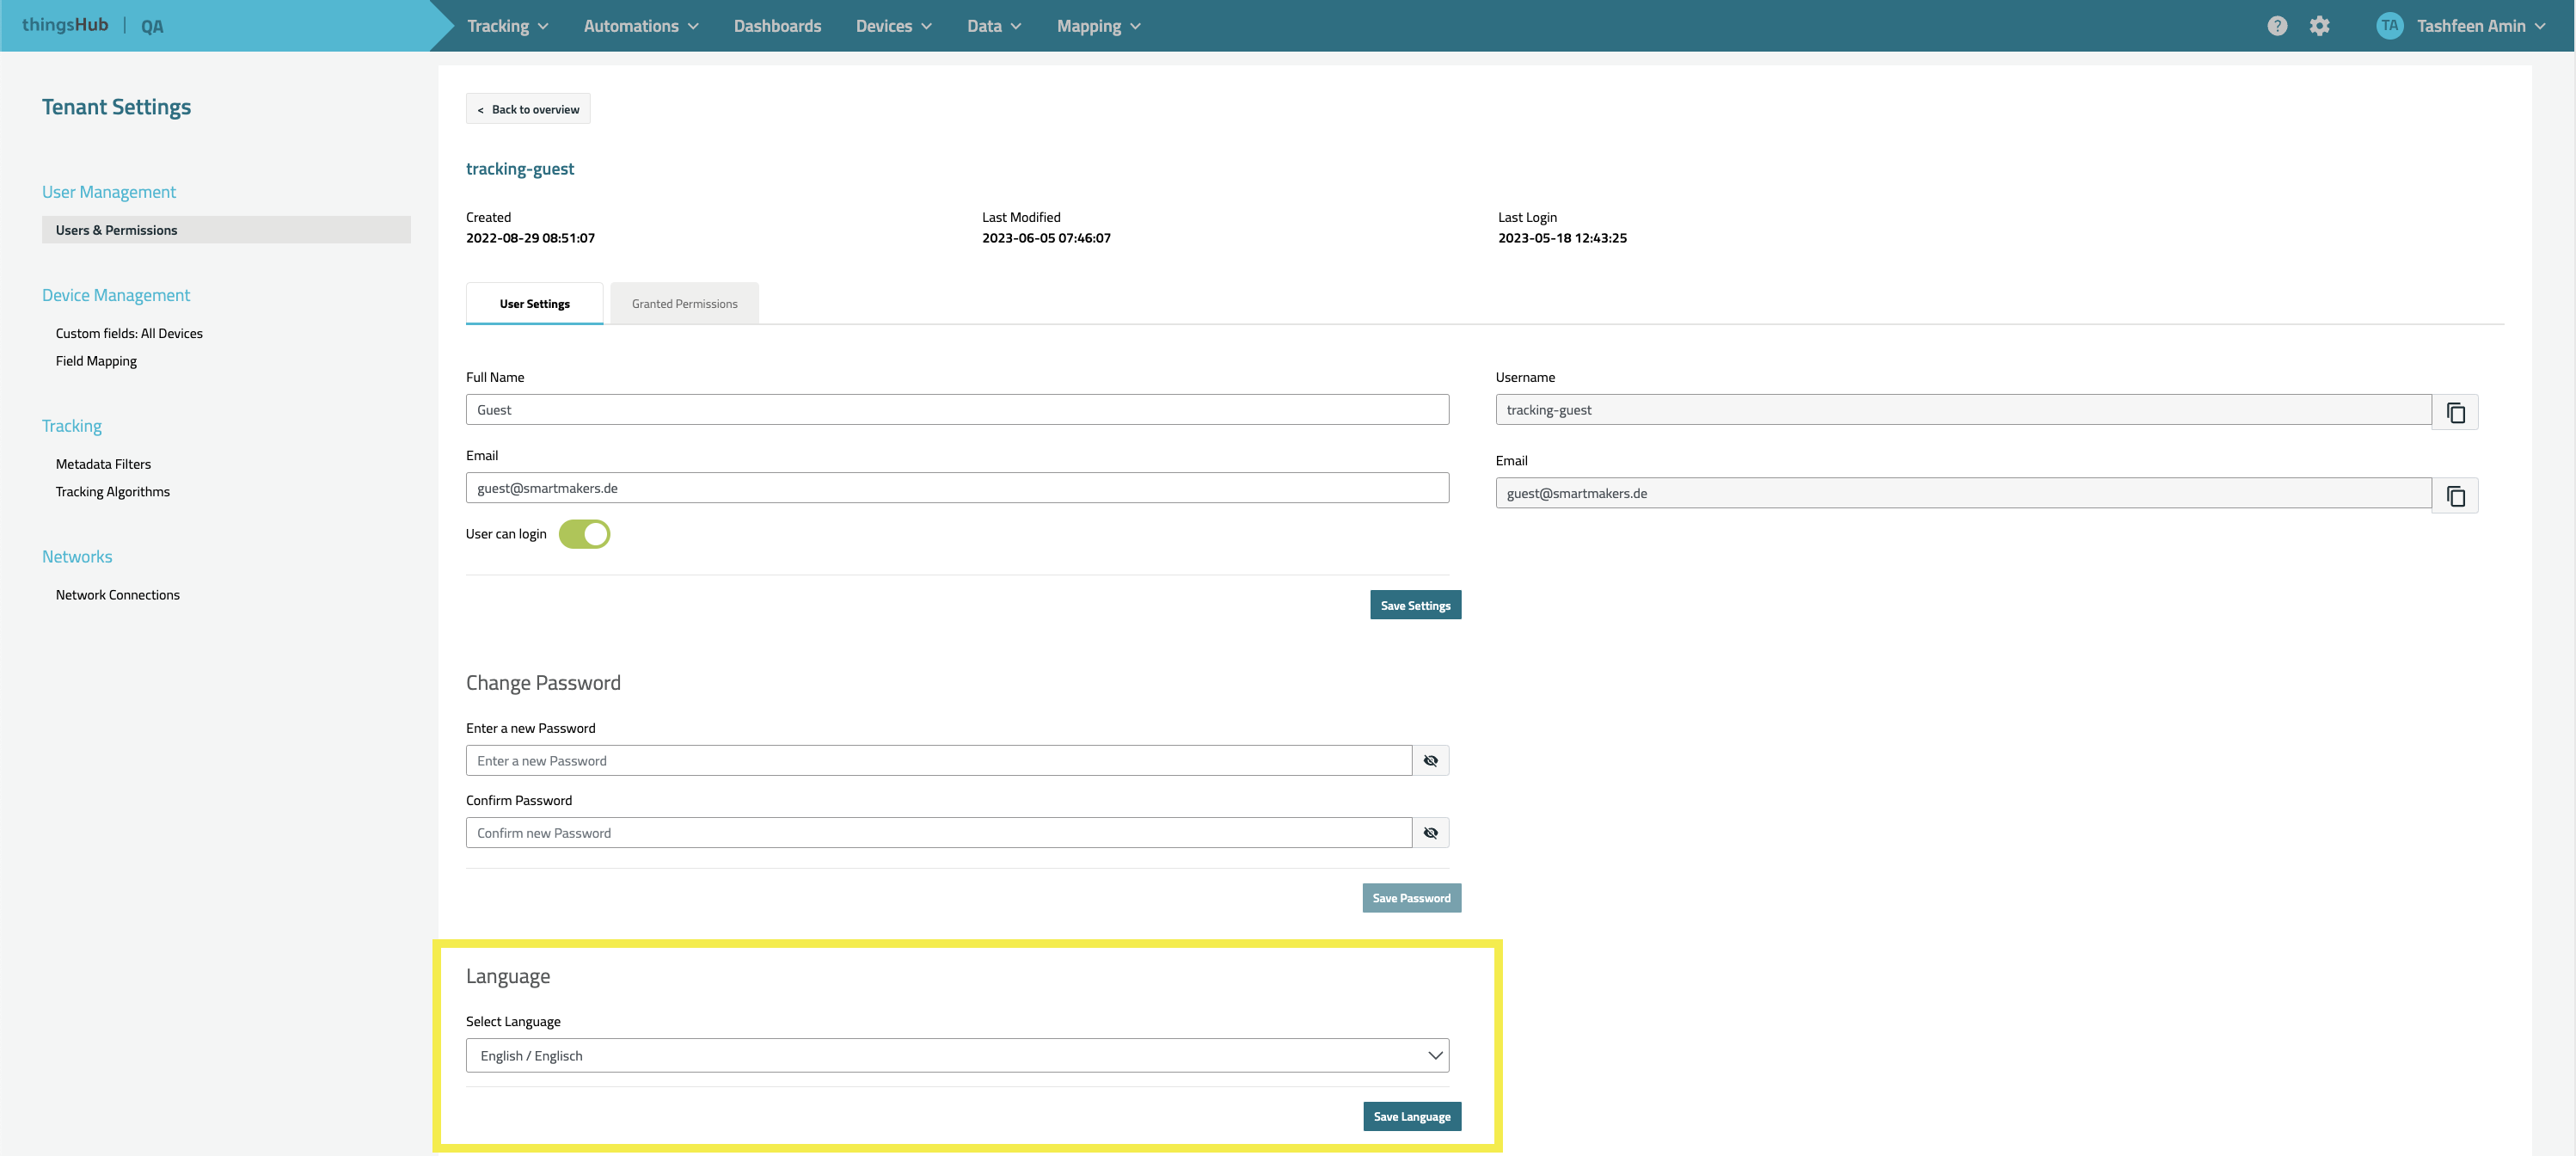The width and height of the screenshot is (2576, 1156).
Task: Open the help question mark icon
Action: (x=2277, y=26)
